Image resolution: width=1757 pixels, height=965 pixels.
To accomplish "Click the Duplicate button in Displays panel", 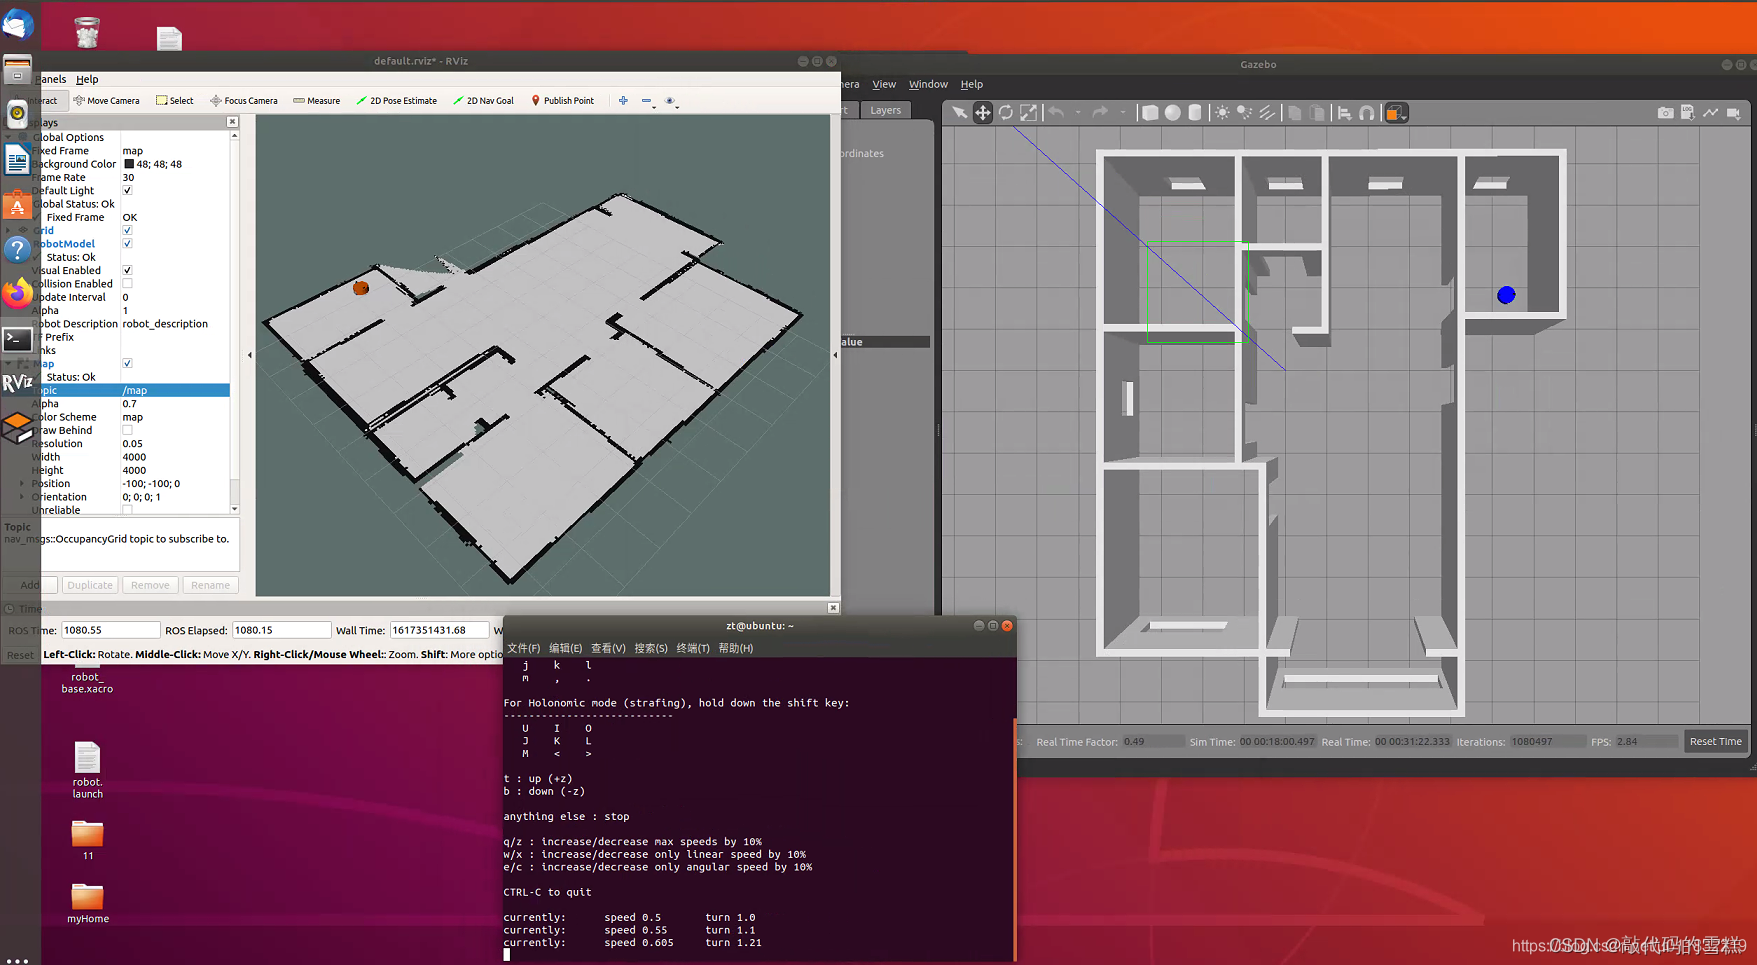I will tap(90, 585).
